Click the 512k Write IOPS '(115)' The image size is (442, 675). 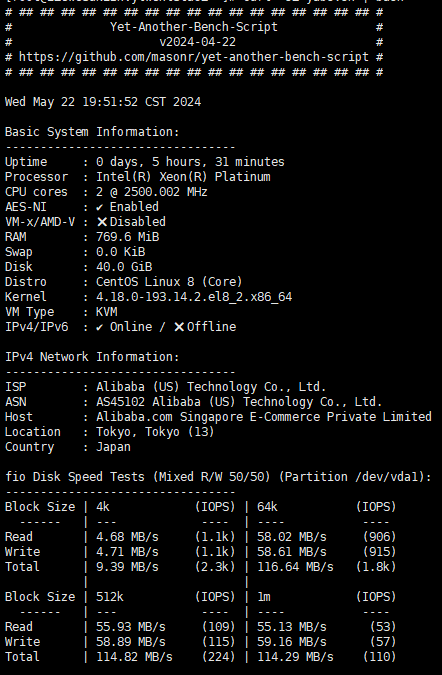(x=219, y=642)
